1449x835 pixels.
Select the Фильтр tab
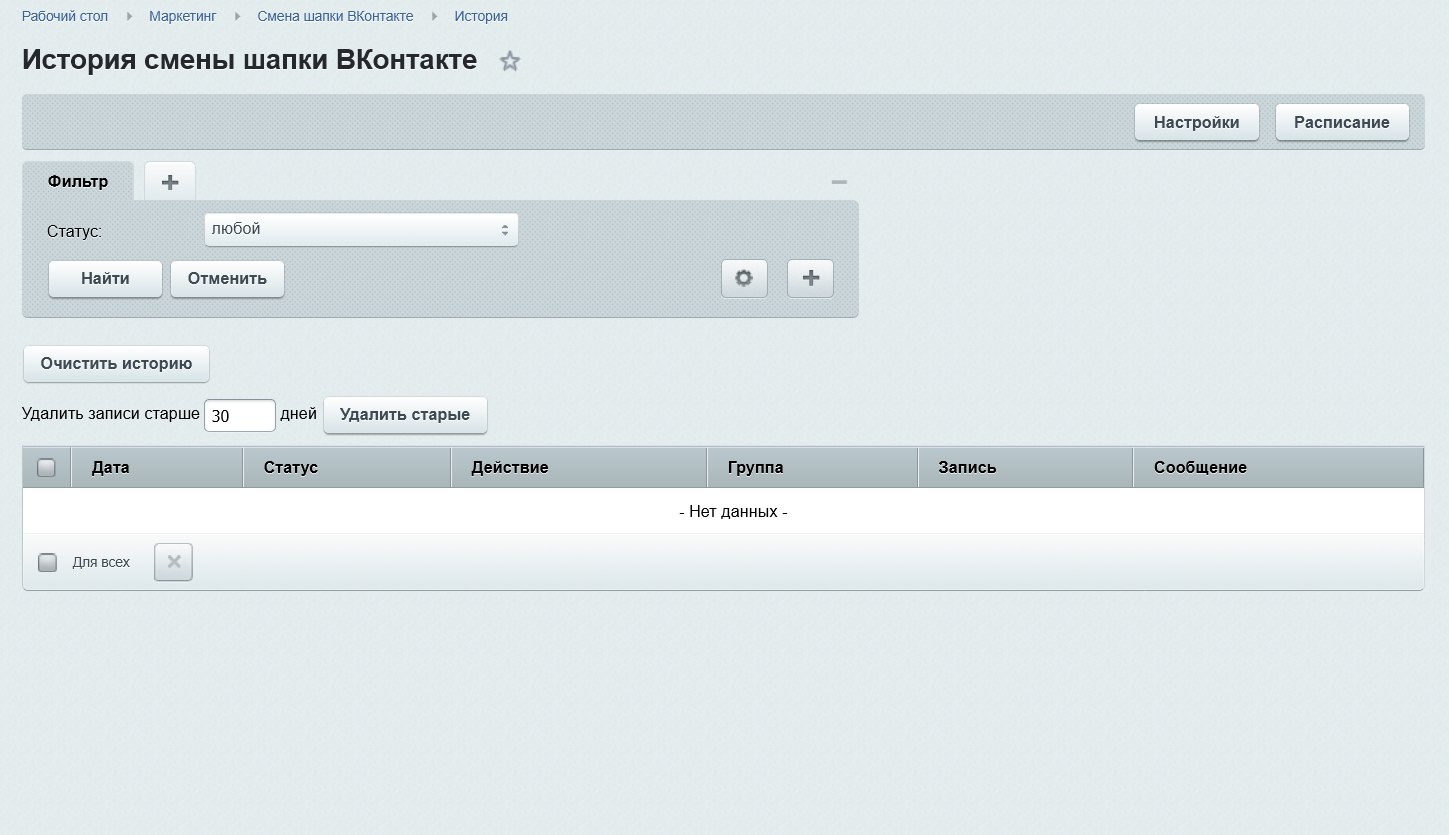click(78, 182)
